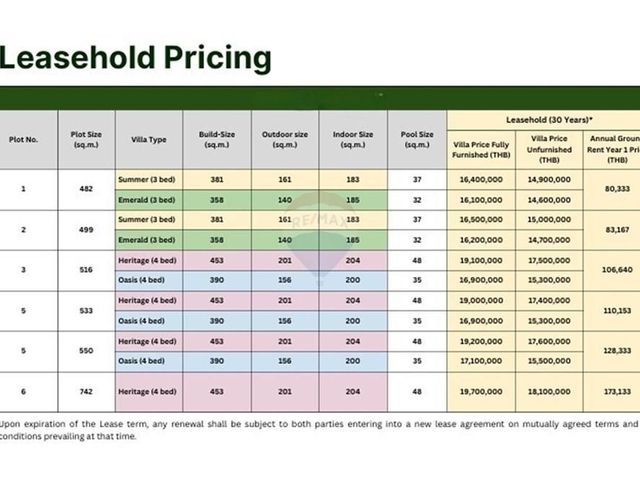Click the lease renewal footnote text

coord(318,430)
